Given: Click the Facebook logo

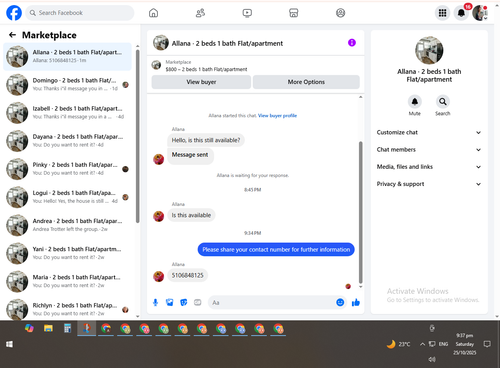Looking at the screenshot, I should click(x=14, y=13).
